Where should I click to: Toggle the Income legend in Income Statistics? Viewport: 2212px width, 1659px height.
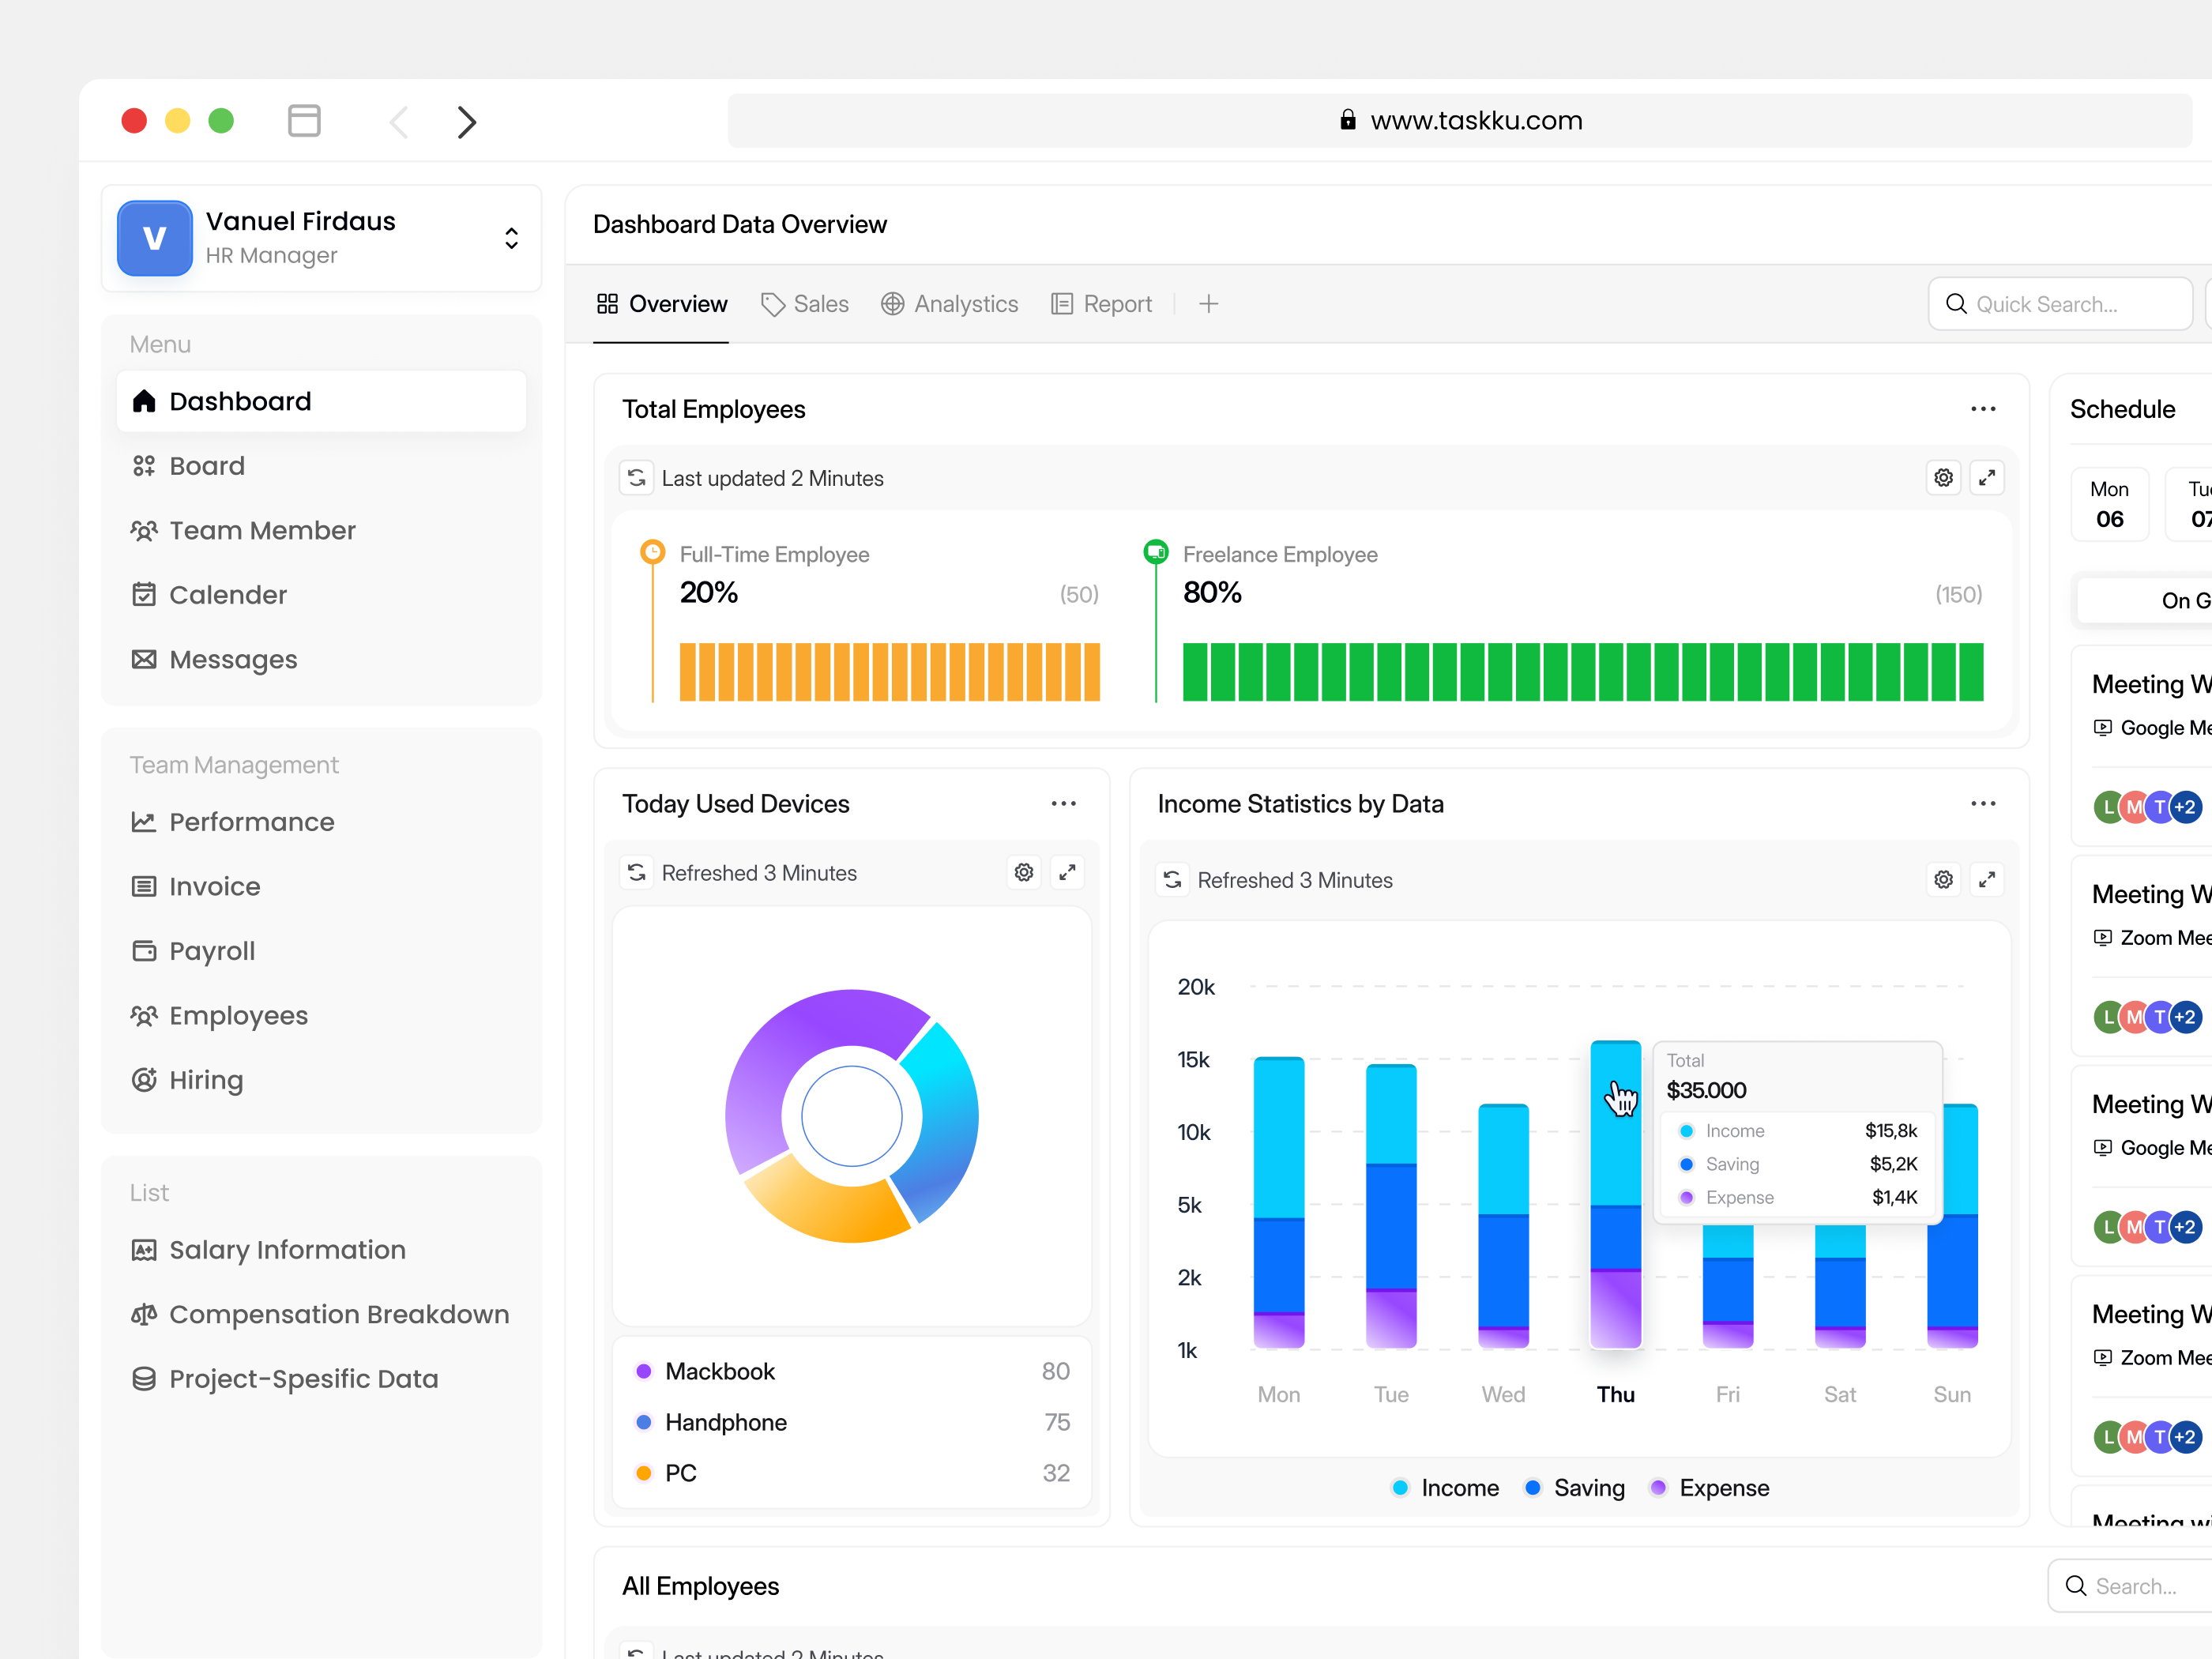[x=1444, y=1487]
